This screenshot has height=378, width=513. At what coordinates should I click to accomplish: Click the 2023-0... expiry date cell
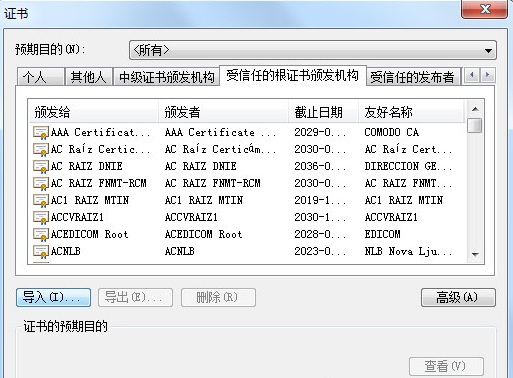pyautogui.click(x=320, y=252)
